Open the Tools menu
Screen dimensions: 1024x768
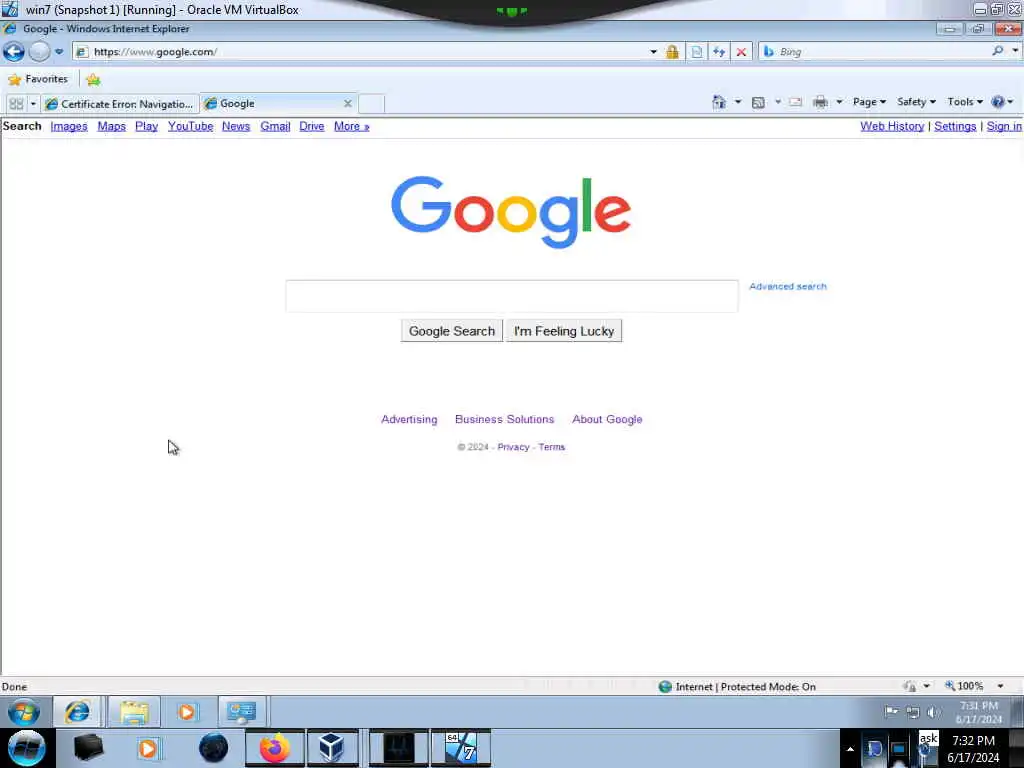pyautogui.click(x=965, y=102)
